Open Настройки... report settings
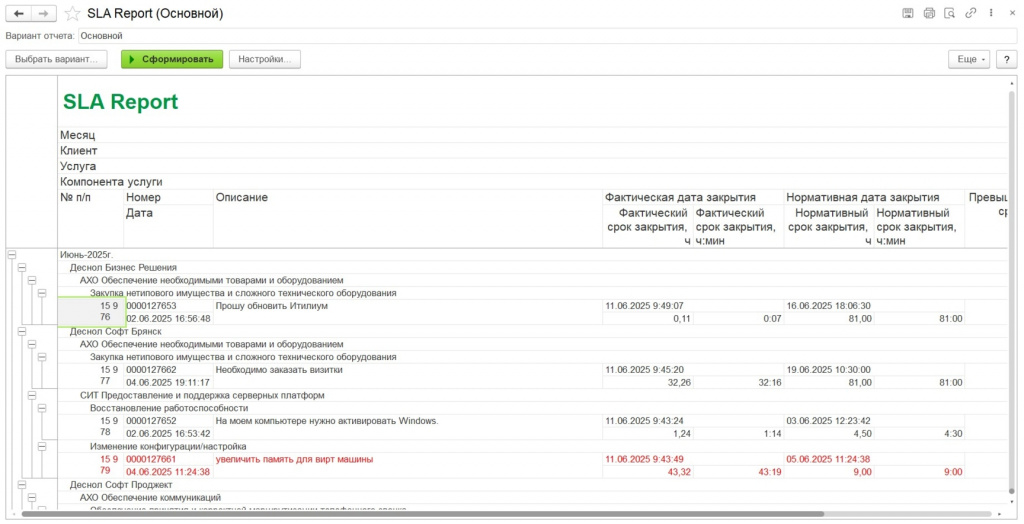 coord(264,59)
